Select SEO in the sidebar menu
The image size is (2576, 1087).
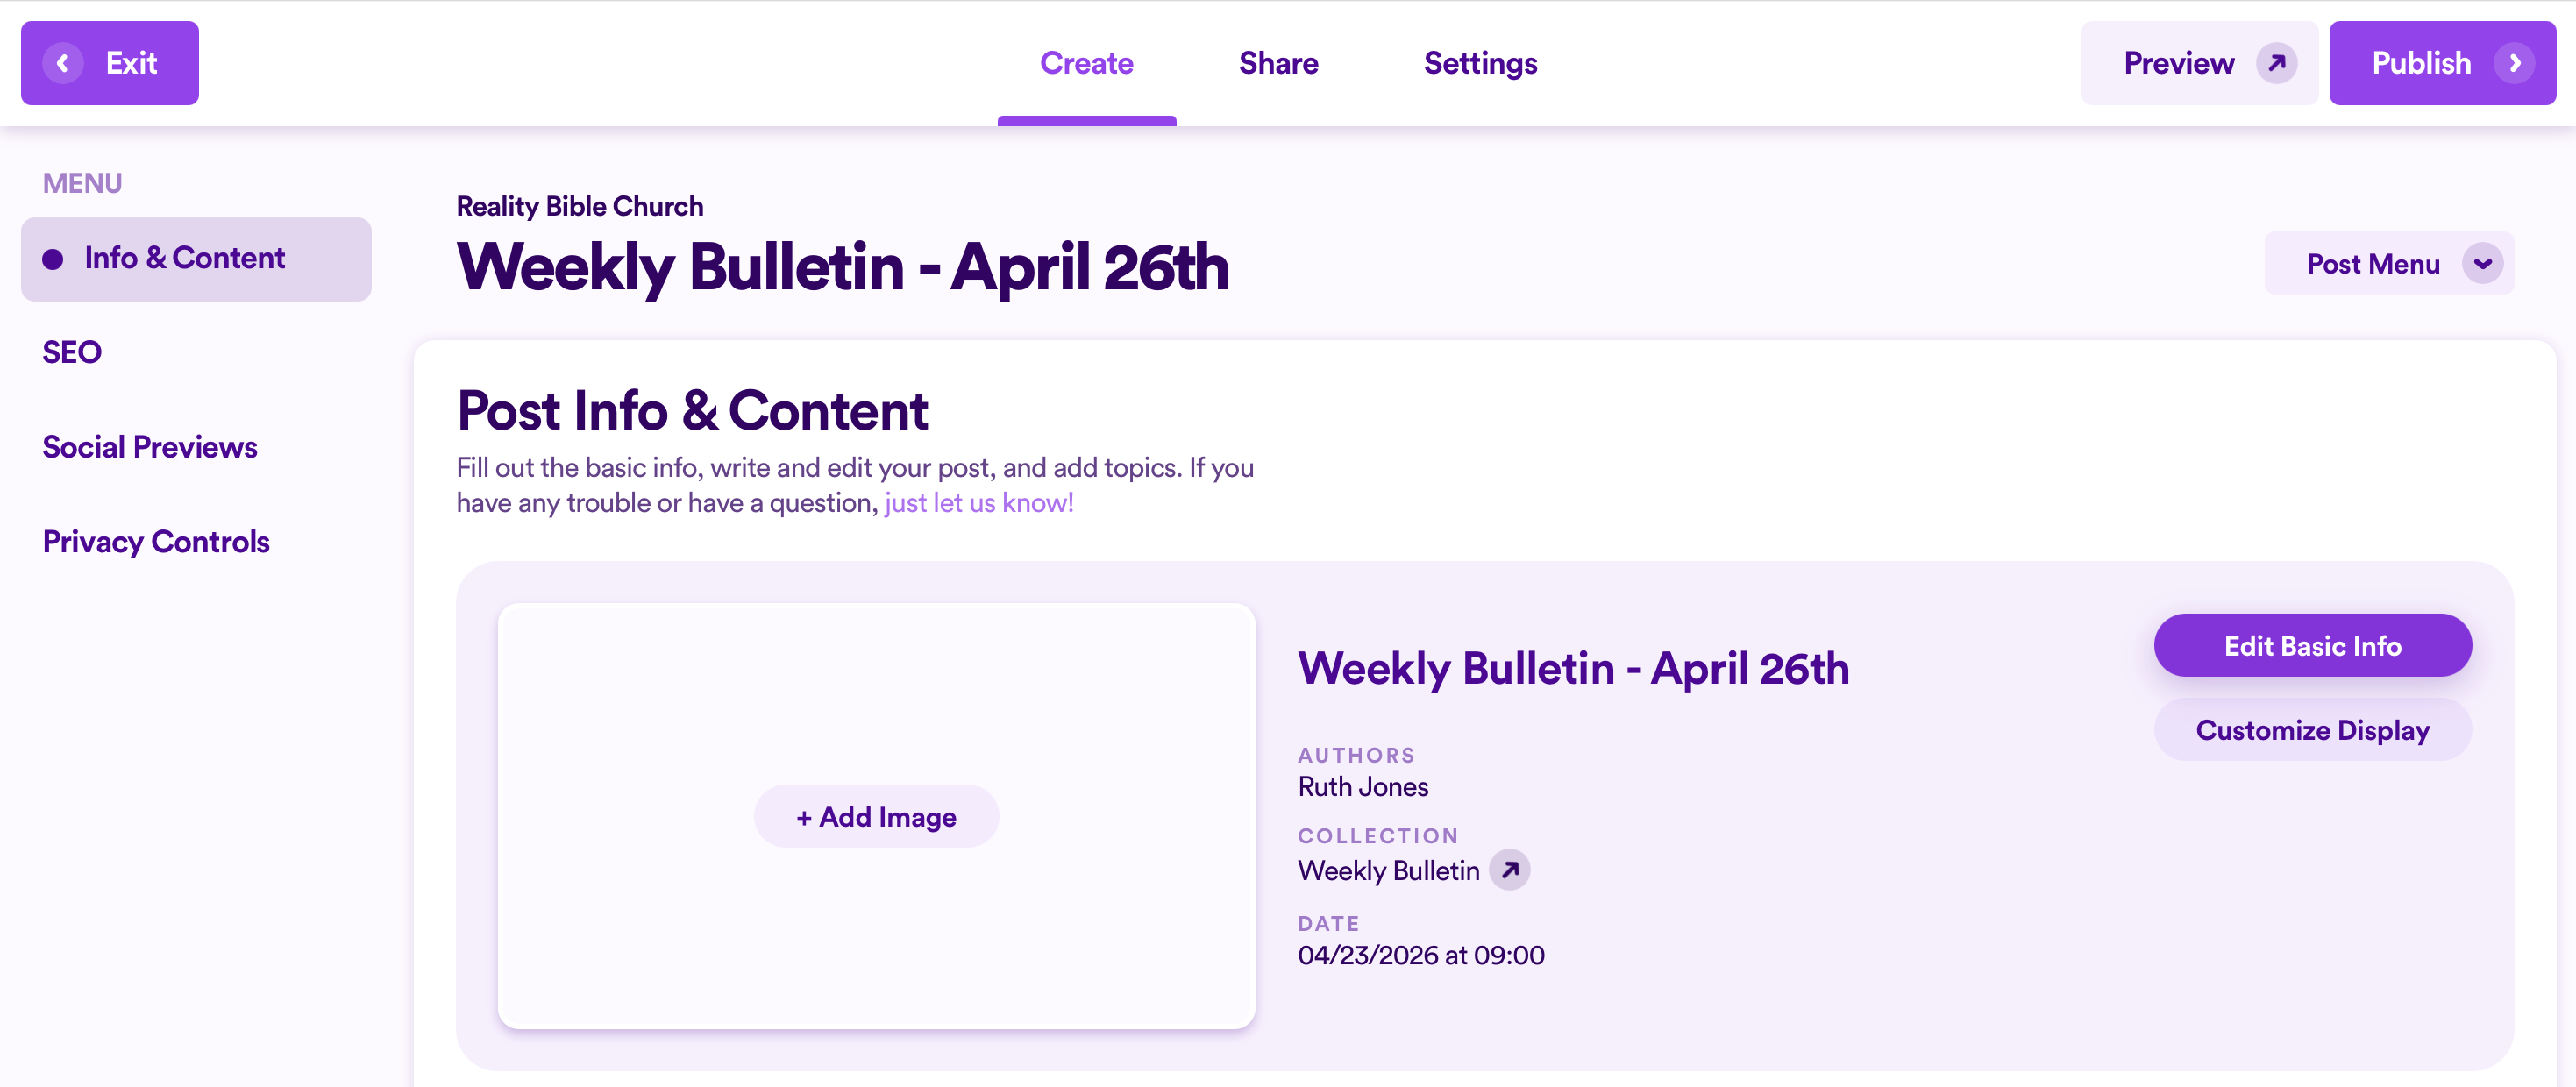click(x=72, y=352)
